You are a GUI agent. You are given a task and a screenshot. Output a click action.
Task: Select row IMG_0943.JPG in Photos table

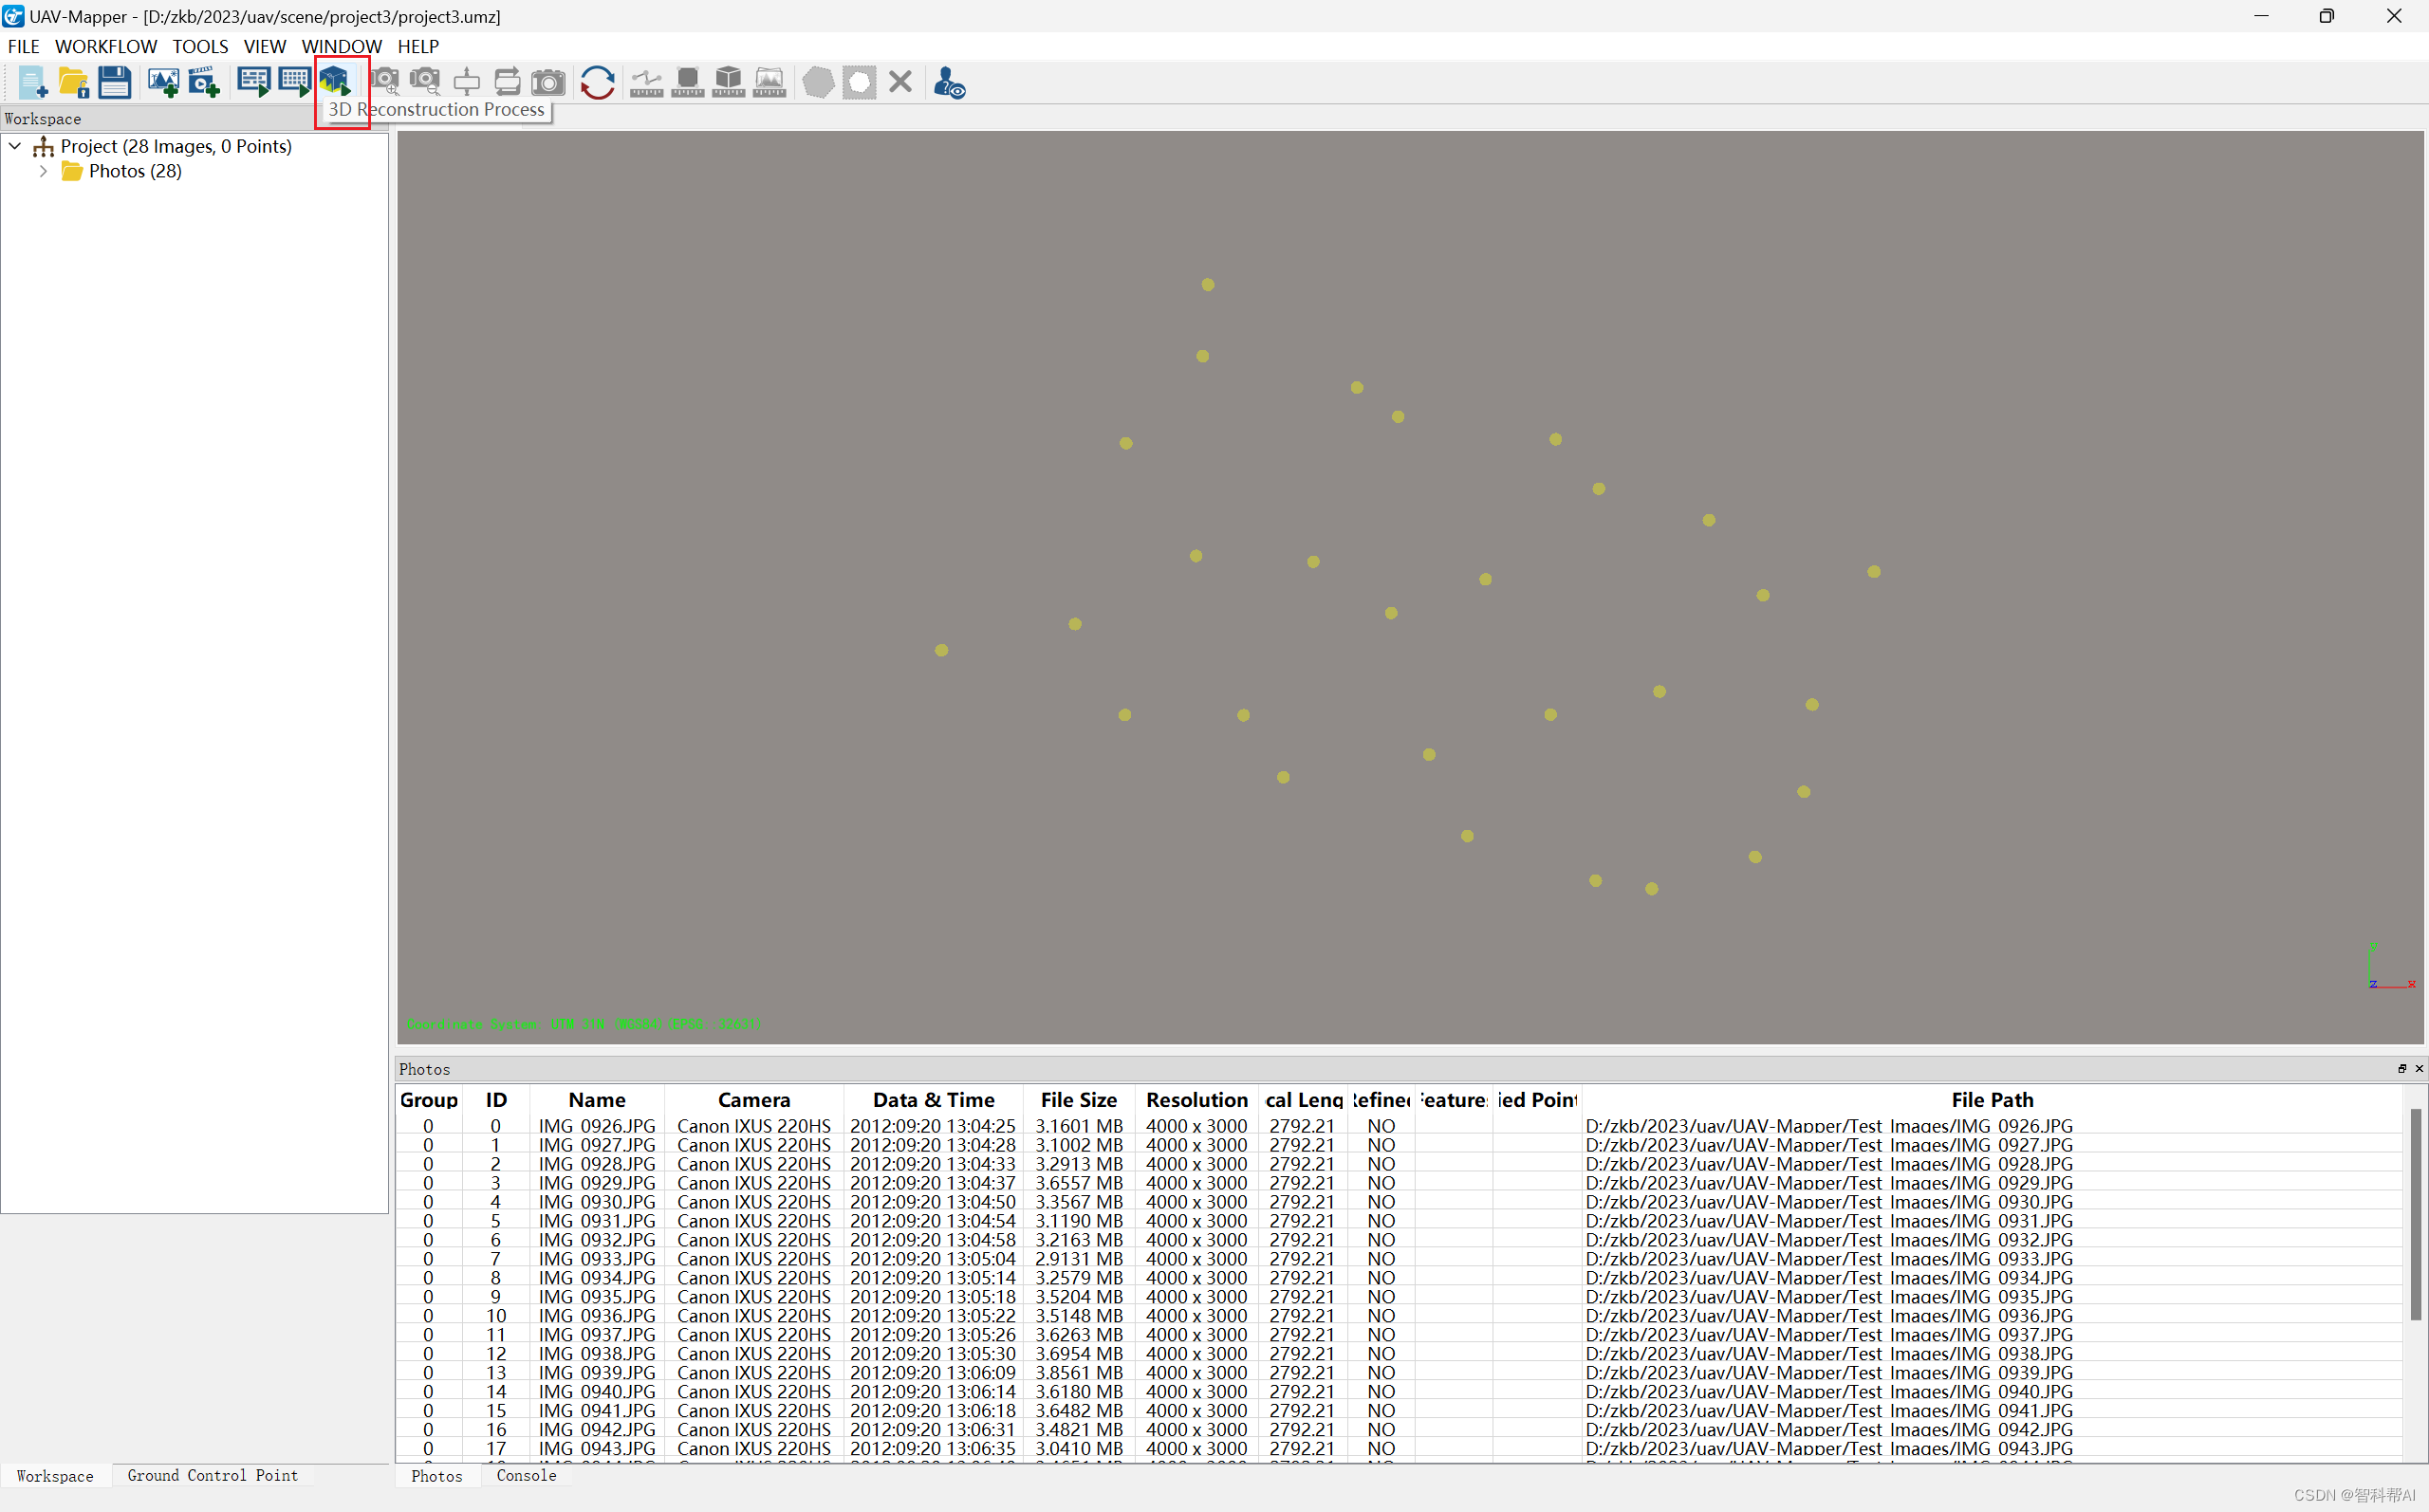click(1398, 1449)
